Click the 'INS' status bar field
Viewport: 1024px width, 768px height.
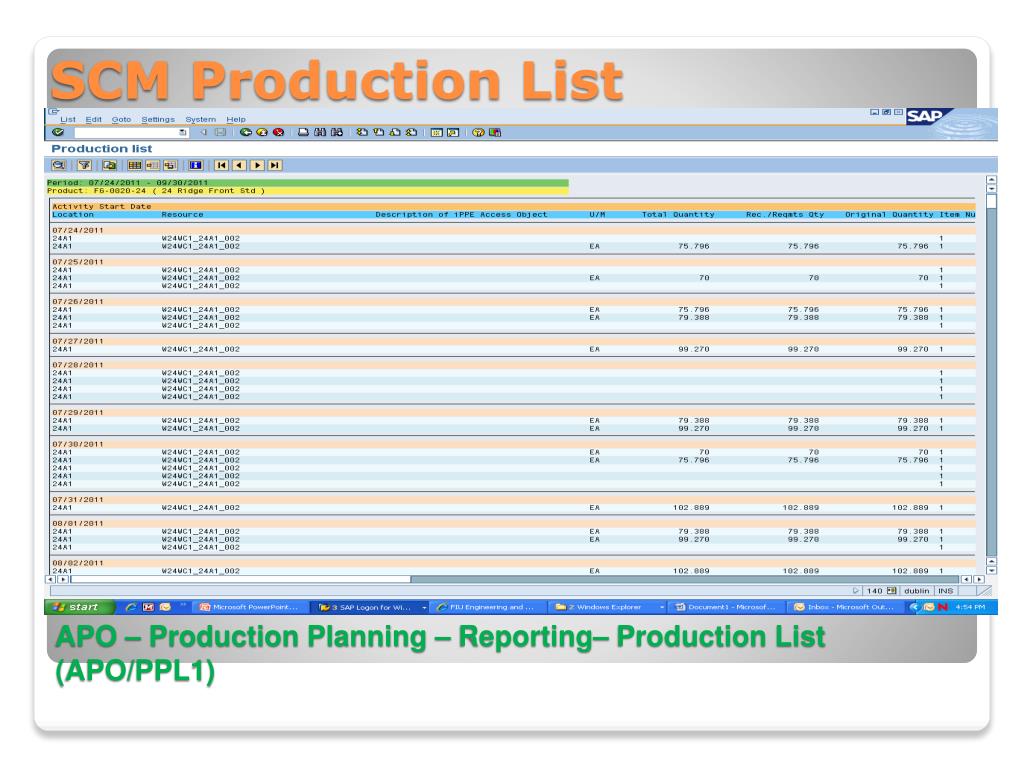945,590
